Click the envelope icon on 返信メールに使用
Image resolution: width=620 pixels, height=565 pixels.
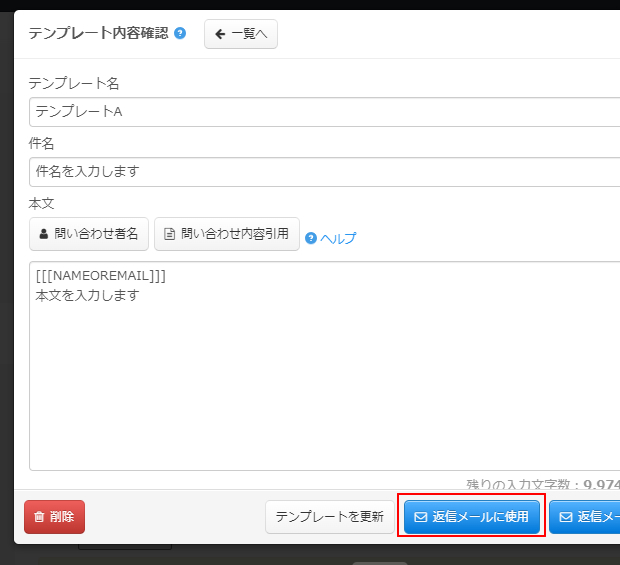coord(420,517)
